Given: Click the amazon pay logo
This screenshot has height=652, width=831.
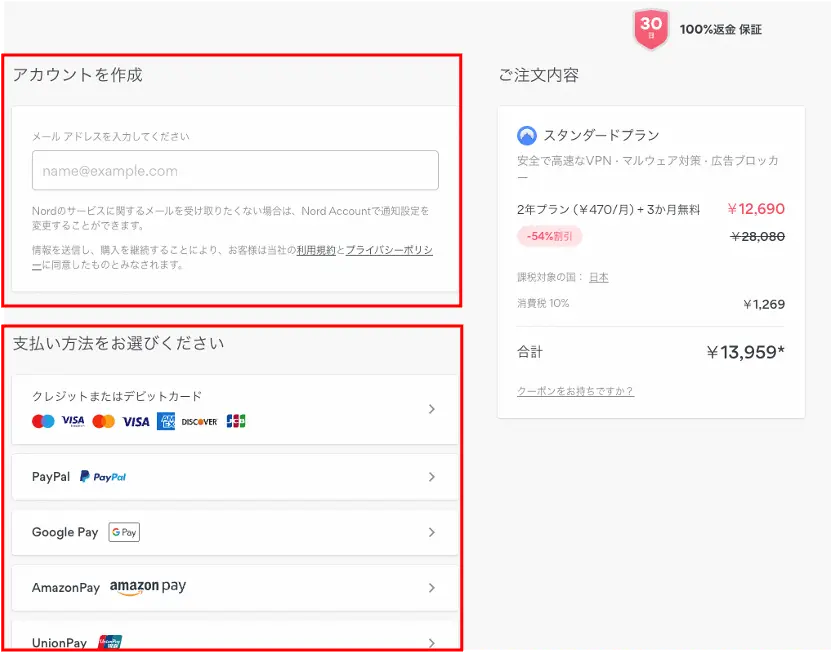Looking at the screenshot, I should click(148, 587).
